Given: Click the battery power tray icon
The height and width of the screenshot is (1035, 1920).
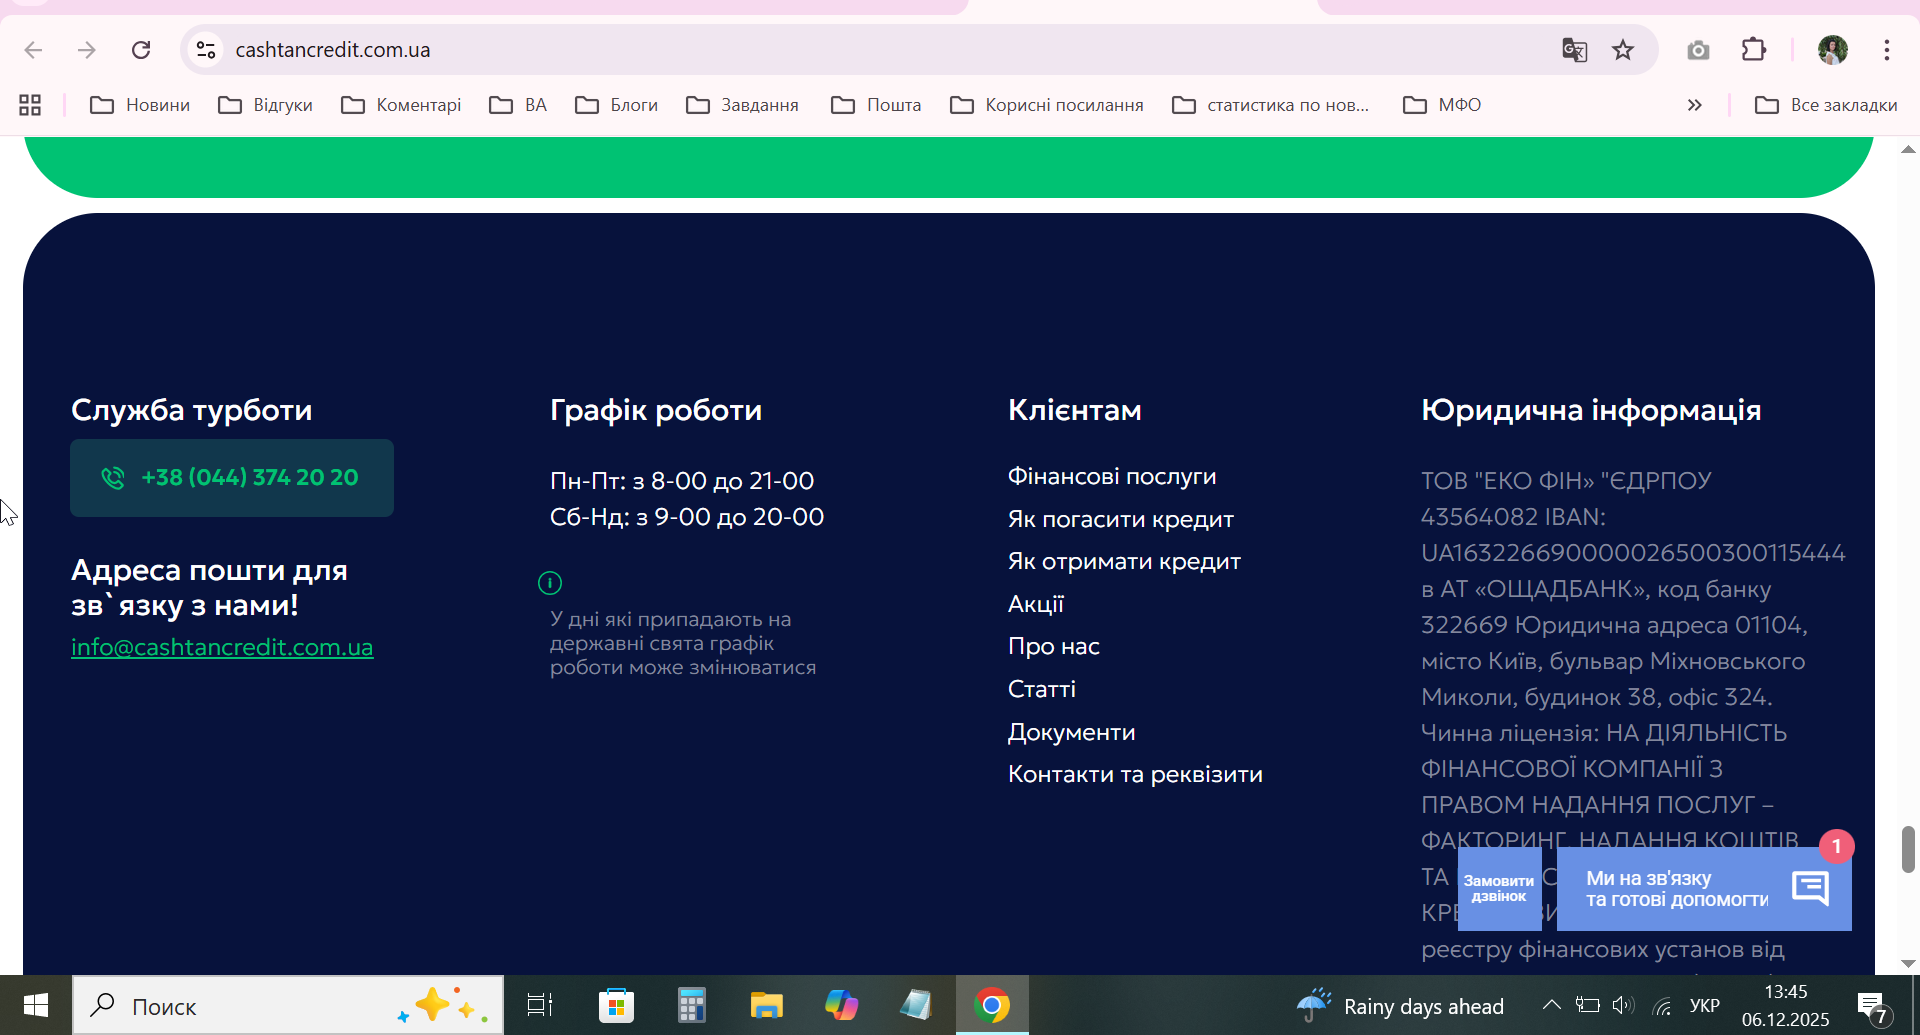Looking at the screenshot, I should point(1588,1005).
